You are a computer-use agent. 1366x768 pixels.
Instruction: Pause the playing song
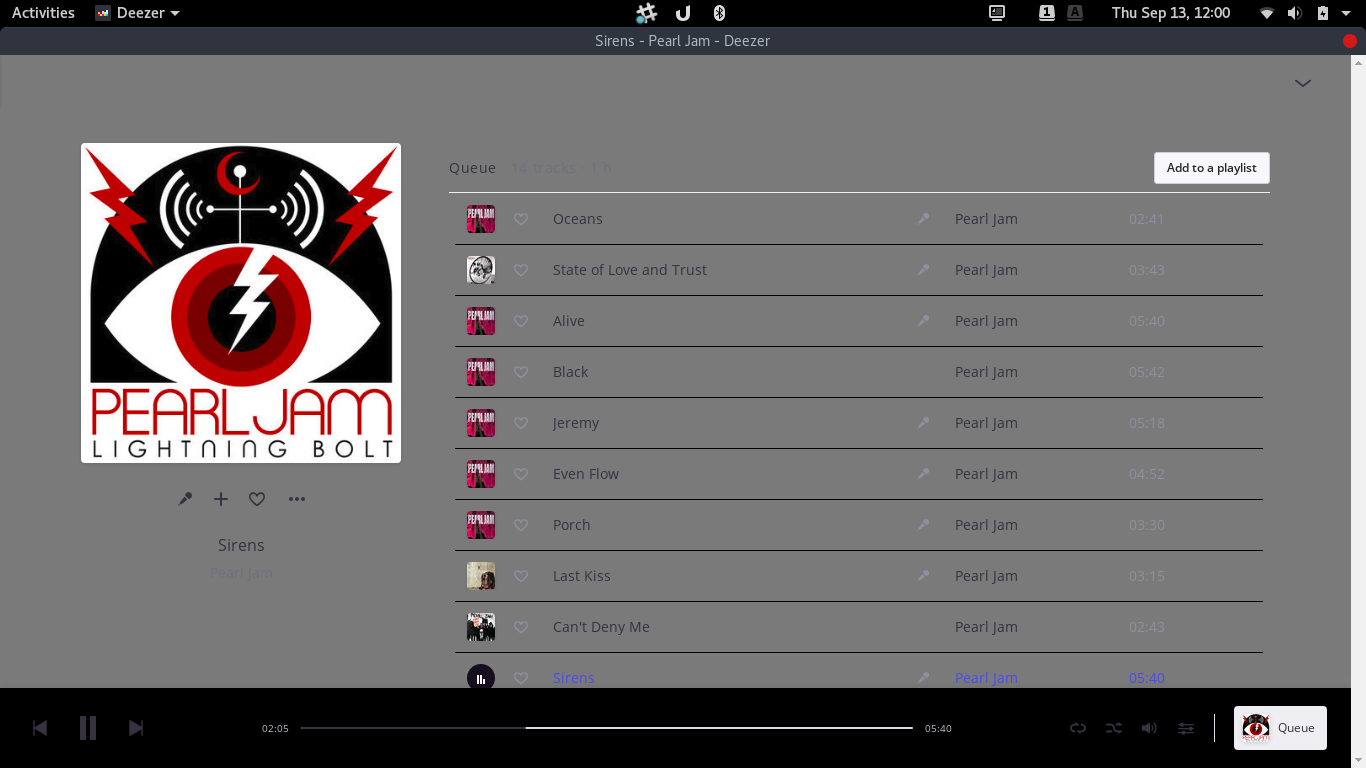tap(88, 728)
